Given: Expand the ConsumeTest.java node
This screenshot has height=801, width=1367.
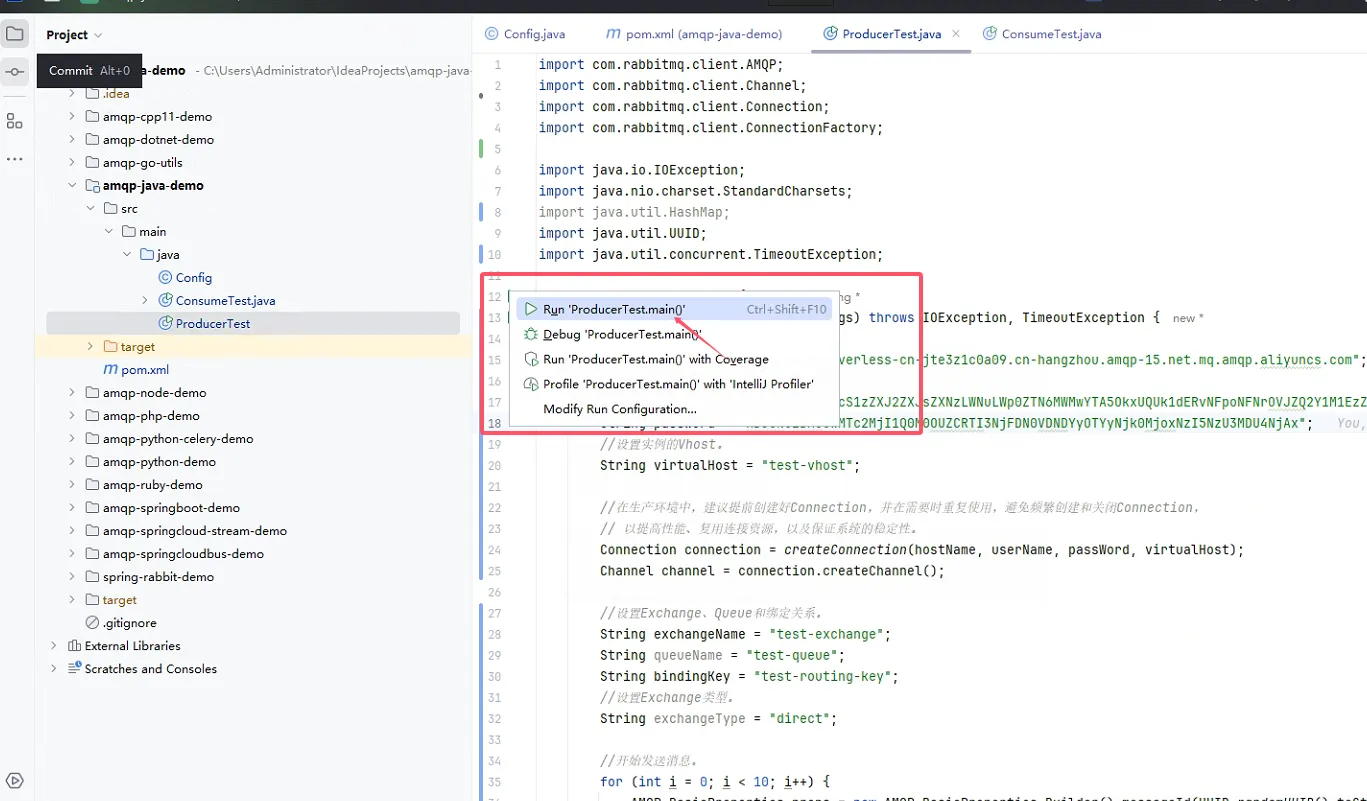Looking at the screenshot, I should [145, 301].
